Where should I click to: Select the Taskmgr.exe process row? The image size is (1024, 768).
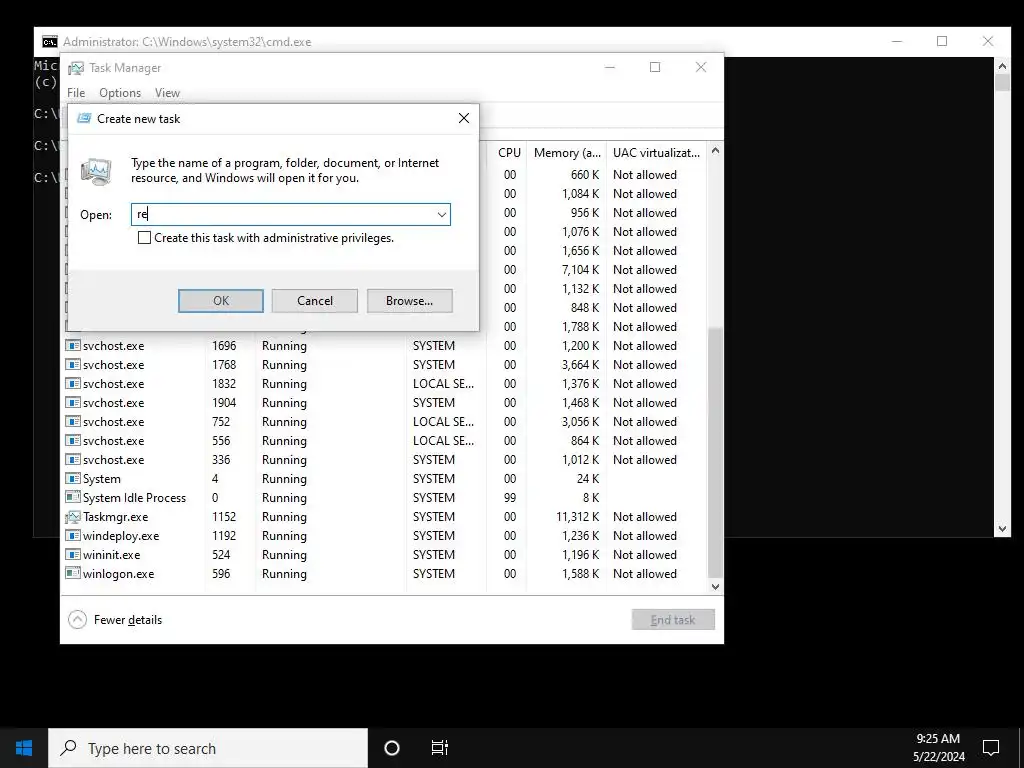point(385,517)
